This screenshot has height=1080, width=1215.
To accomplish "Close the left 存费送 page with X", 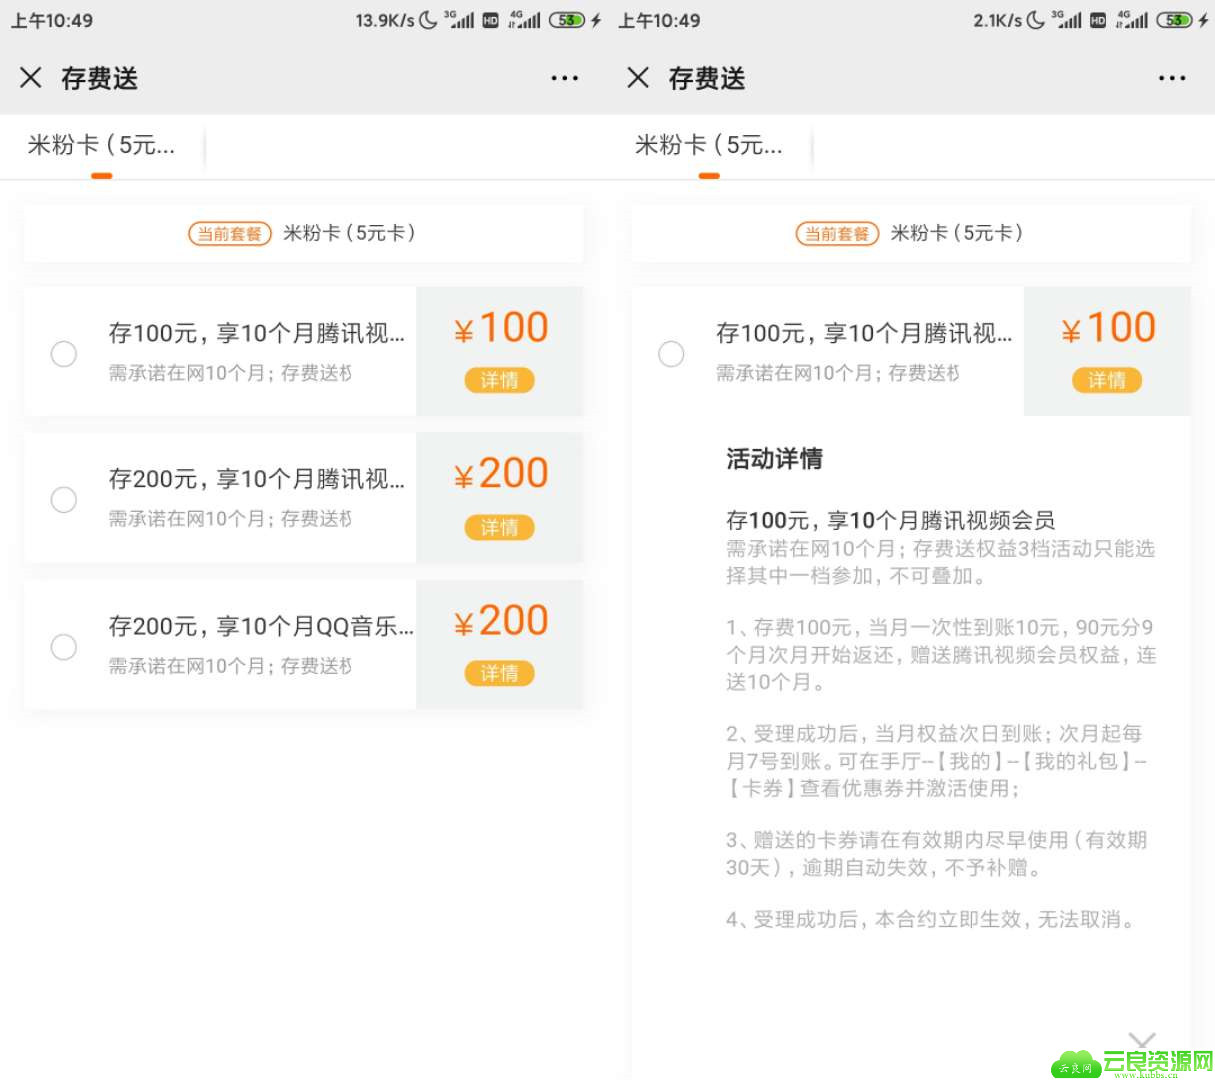I will tap(31, 78).
